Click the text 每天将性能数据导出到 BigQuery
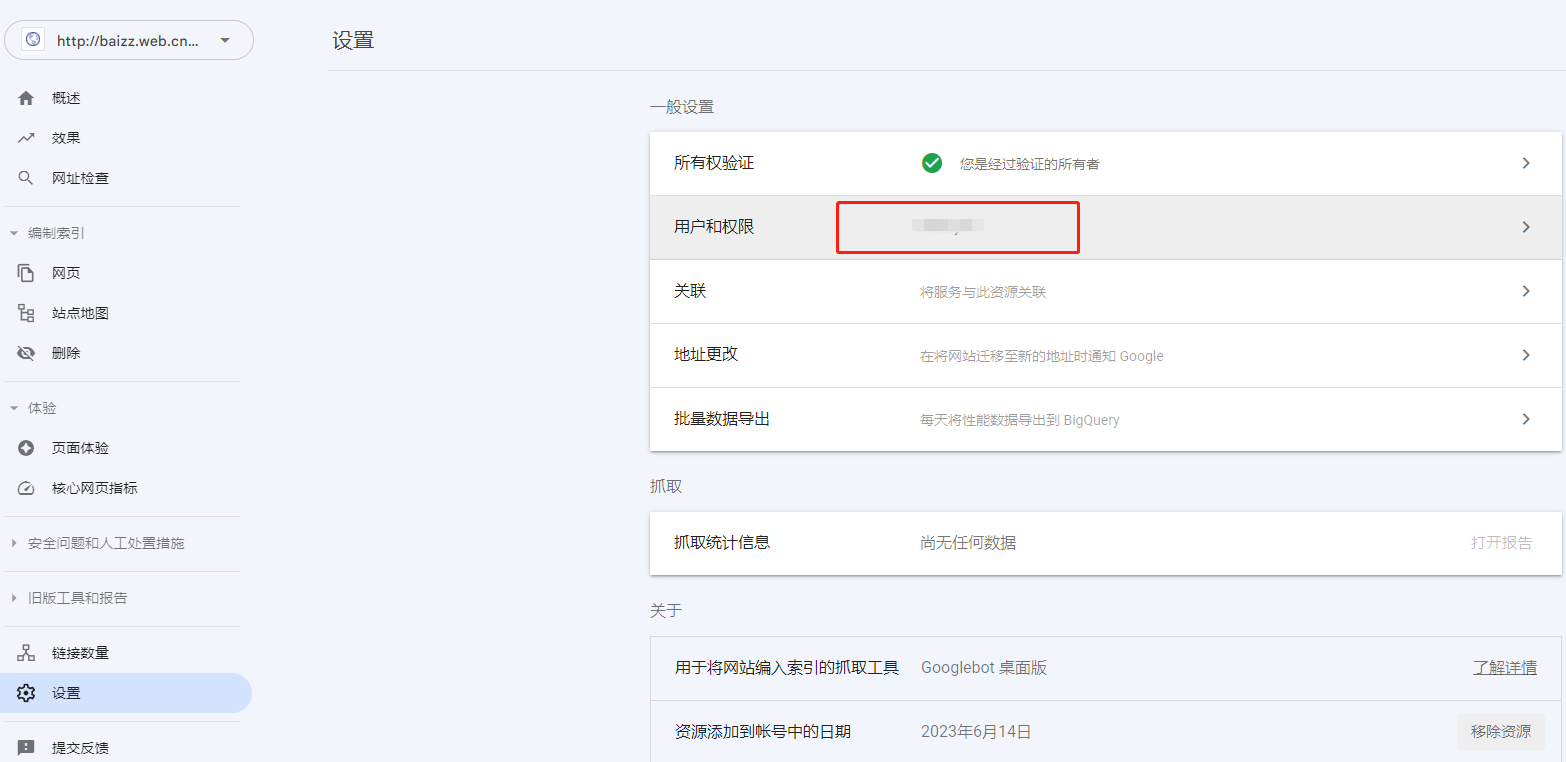Image resolution: width=1566 pixels, height=762 pixels. point(1019,420)
